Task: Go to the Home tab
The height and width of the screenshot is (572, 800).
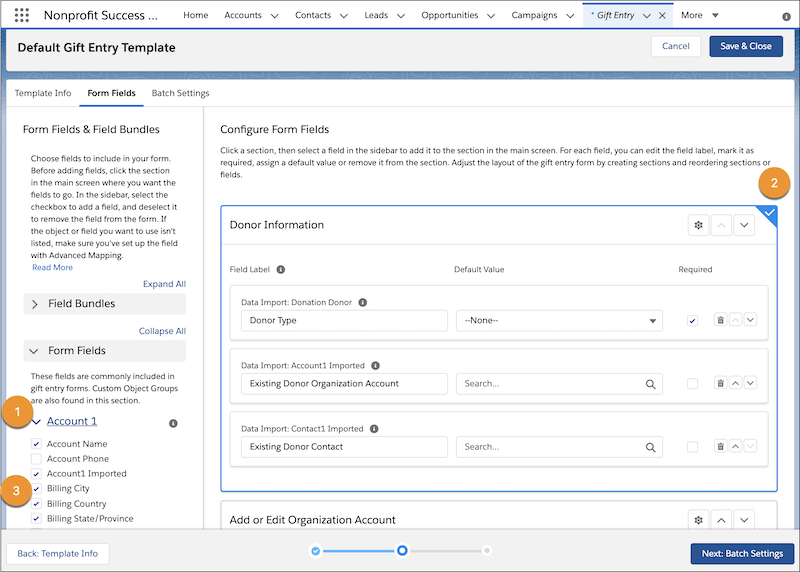Action: tap(195, 15)
